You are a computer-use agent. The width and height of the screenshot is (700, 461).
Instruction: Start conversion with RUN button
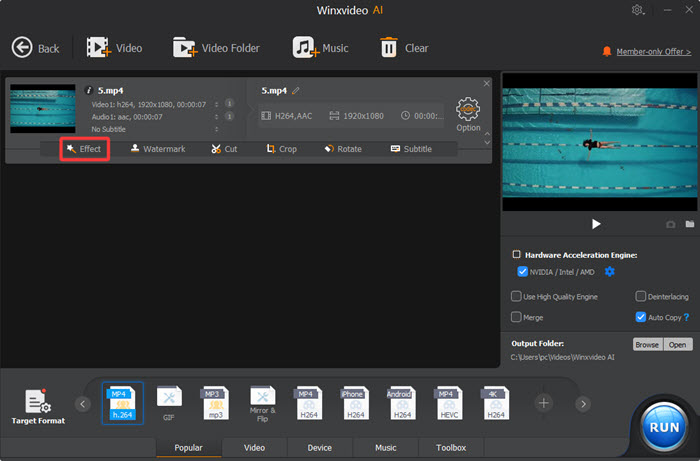(664, 427)
